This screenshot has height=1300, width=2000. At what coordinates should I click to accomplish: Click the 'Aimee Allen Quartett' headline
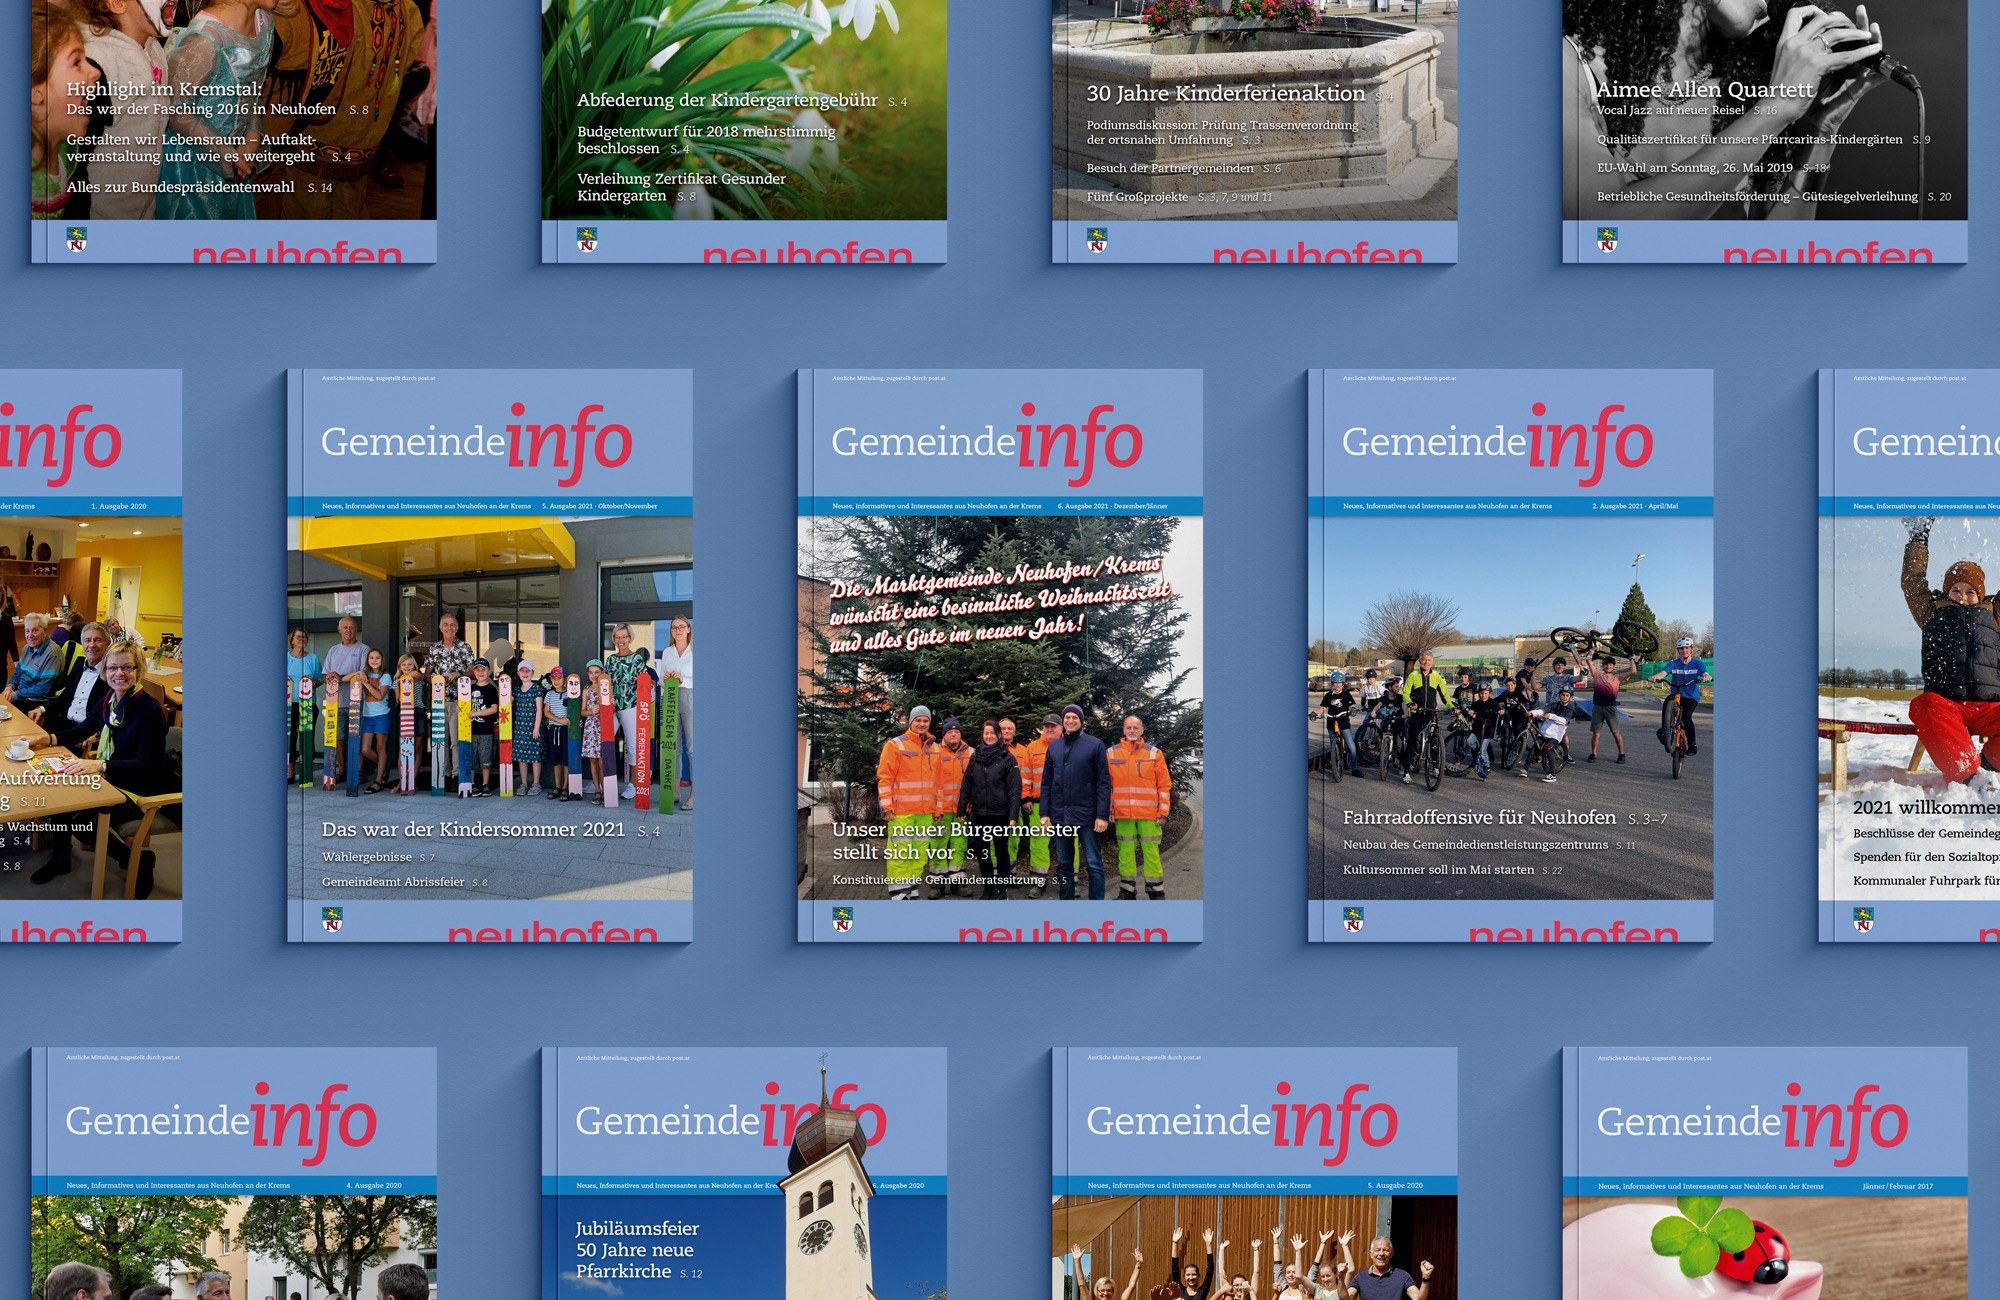point(1704,90)
